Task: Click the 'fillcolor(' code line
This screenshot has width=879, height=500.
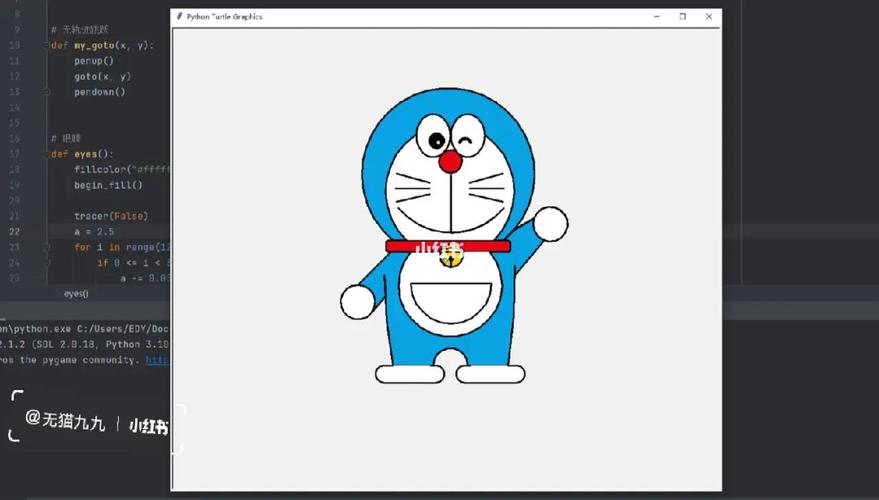Action: pyautogui.click(x=122, y=169)
